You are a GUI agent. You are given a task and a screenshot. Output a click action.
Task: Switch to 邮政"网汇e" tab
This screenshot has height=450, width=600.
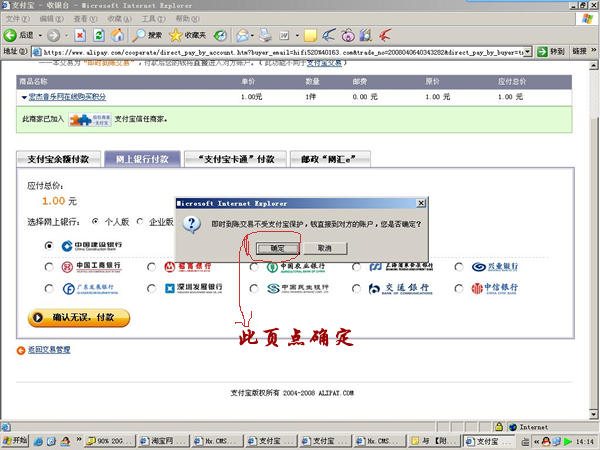point(330,159)
